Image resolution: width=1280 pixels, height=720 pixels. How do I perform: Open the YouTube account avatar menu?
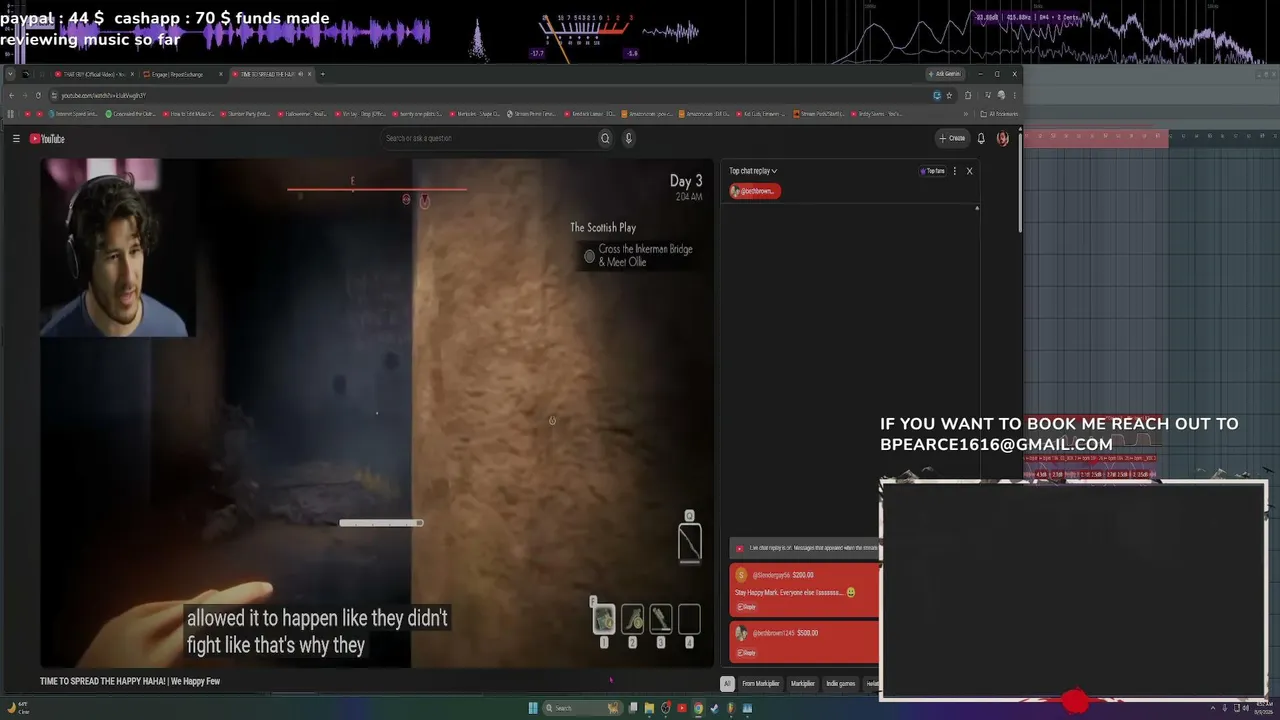tap(1002, 138)
